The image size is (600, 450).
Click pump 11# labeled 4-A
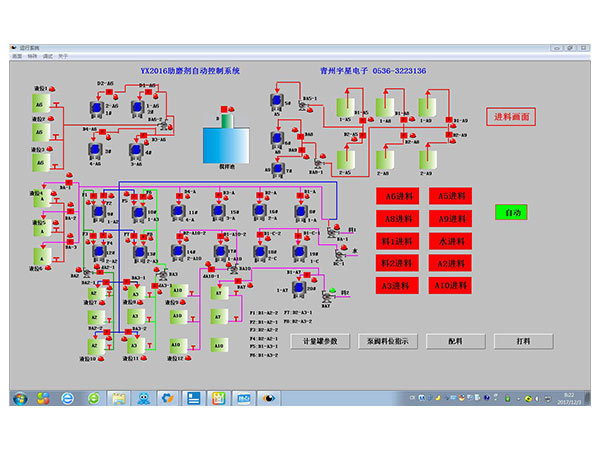[180, 211]
